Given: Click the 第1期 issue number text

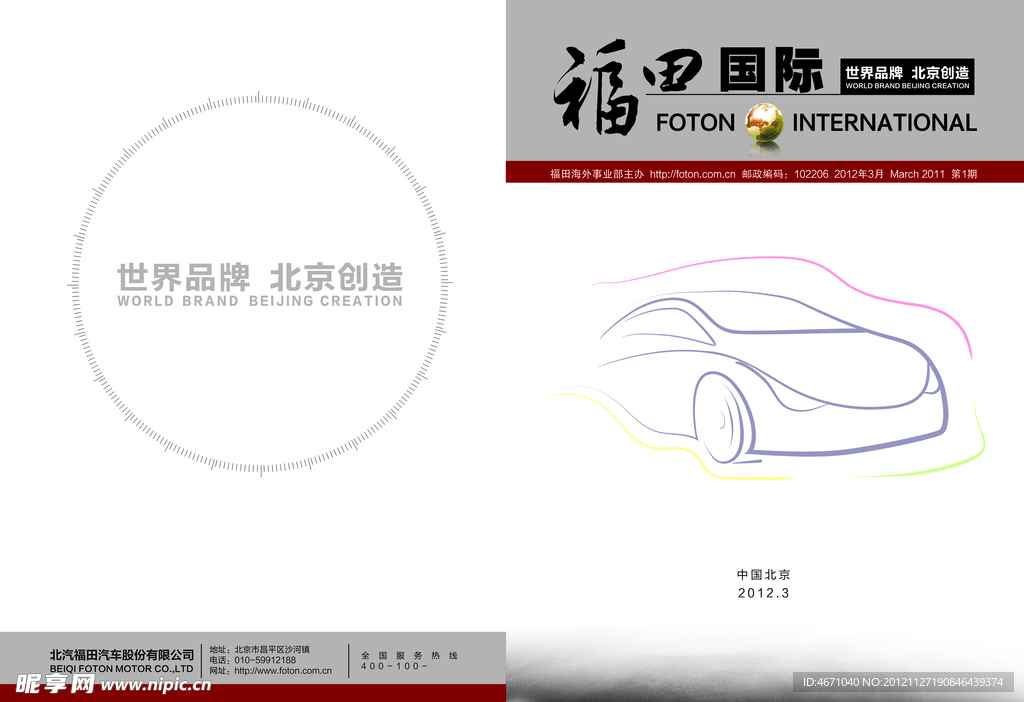Looking at the screenshot, I should tap(964, 174).
